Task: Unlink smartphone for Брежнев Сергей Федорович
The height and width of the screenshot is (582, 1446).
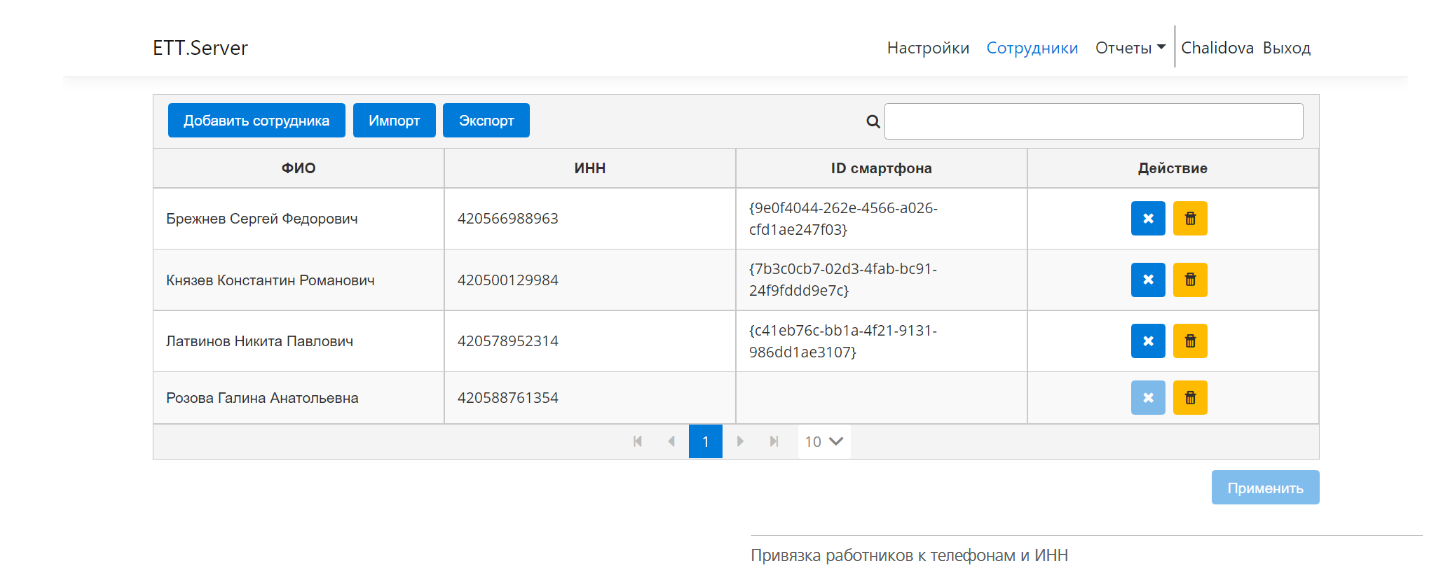Action: click(x=1148, y=219)
